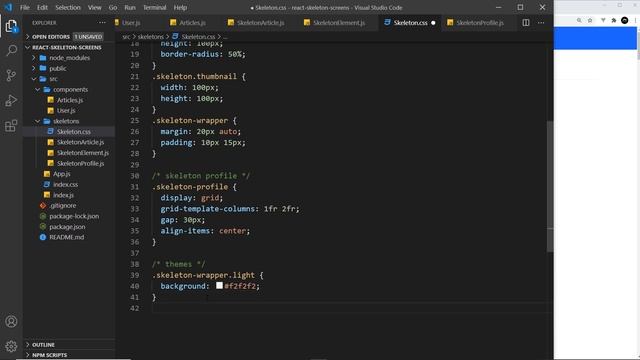Viewport: 640px width, 360px height.
Task: Switch to the SkeletonProfile.js tab
Action: [x=480, y=23]
